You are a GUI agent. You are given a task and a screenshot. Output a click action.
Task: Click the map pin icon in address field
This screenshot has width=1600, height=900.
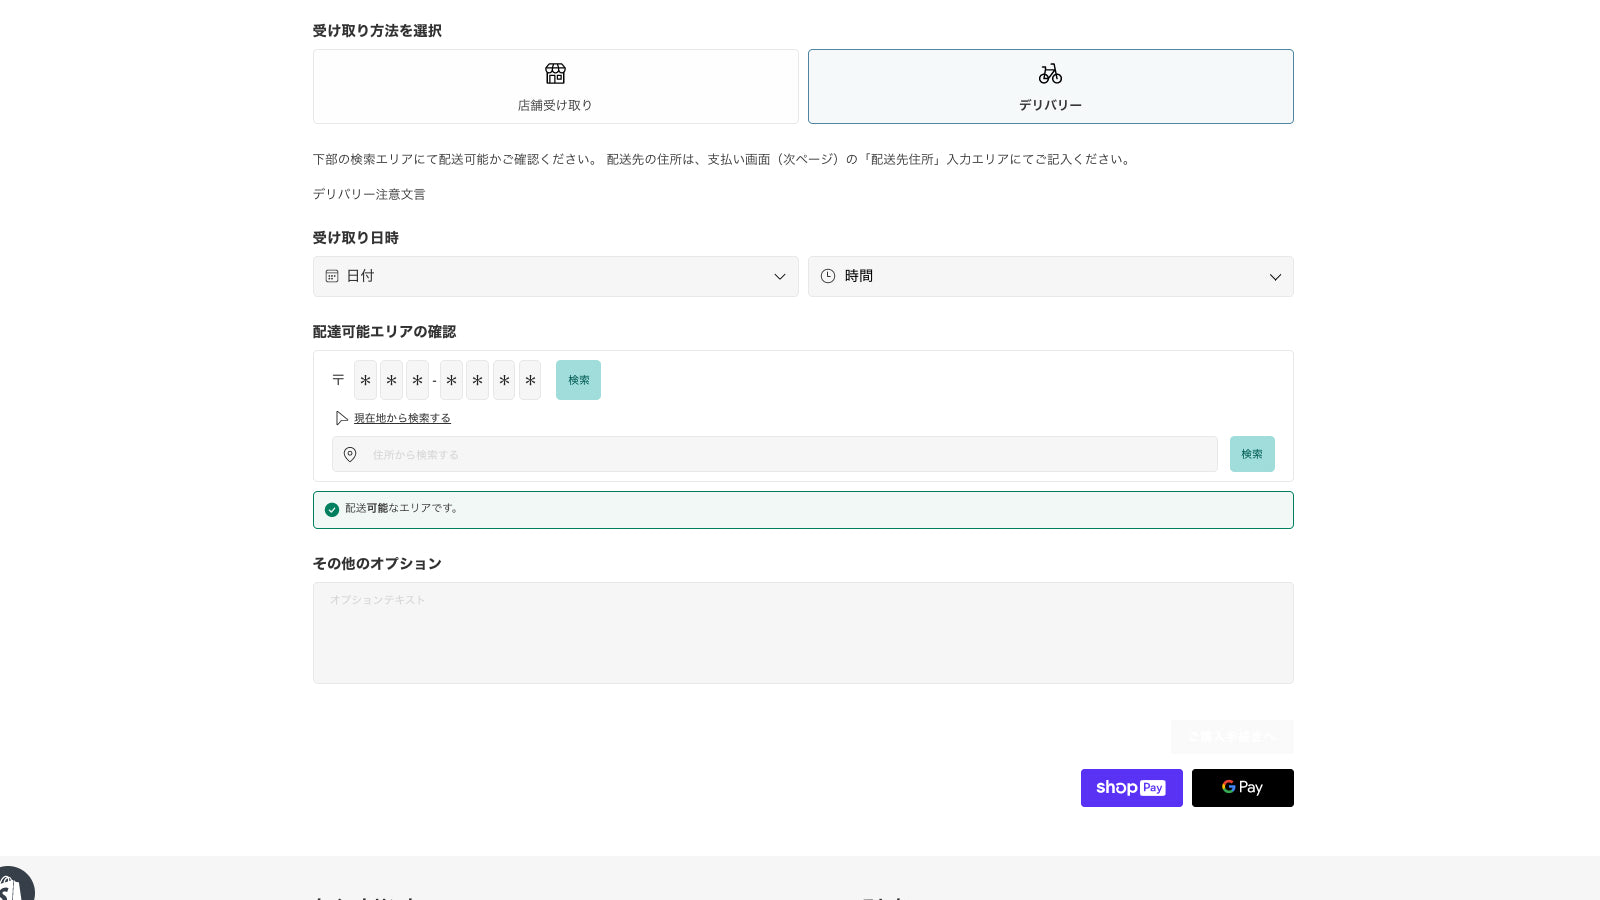click(x=350, y=454)
